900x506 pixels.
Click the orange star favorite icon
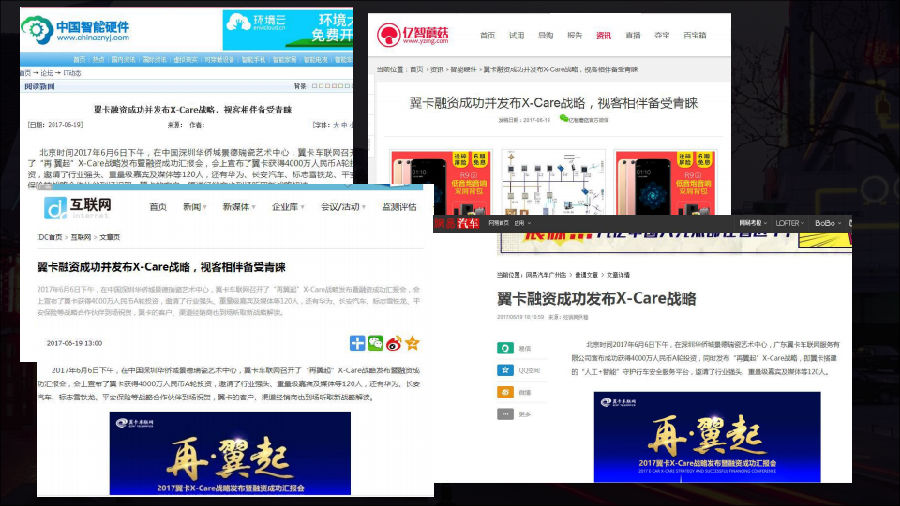411,343
